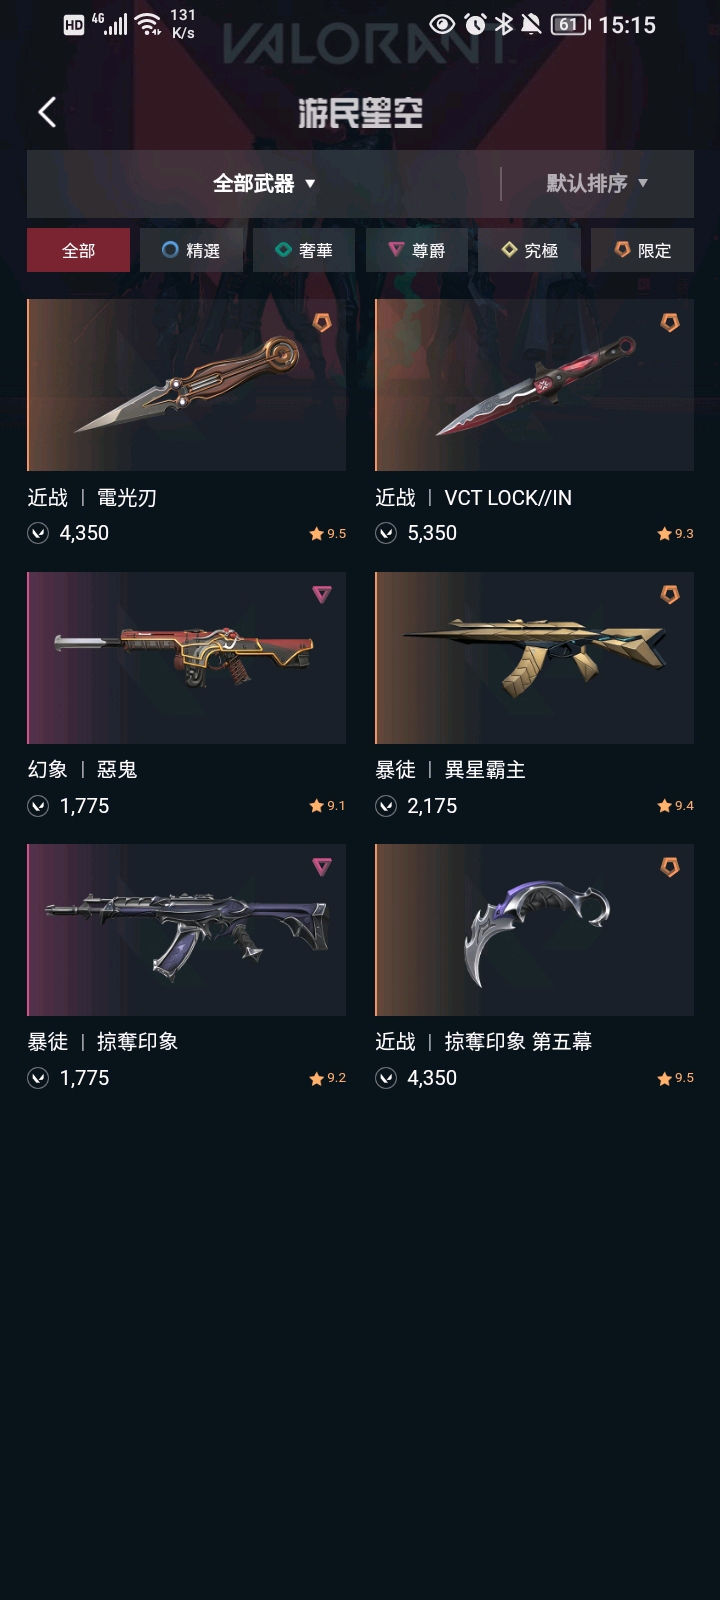Open the 全部武器 weapon dropdown
The image size is (720, 1600).
coord(264,184)
